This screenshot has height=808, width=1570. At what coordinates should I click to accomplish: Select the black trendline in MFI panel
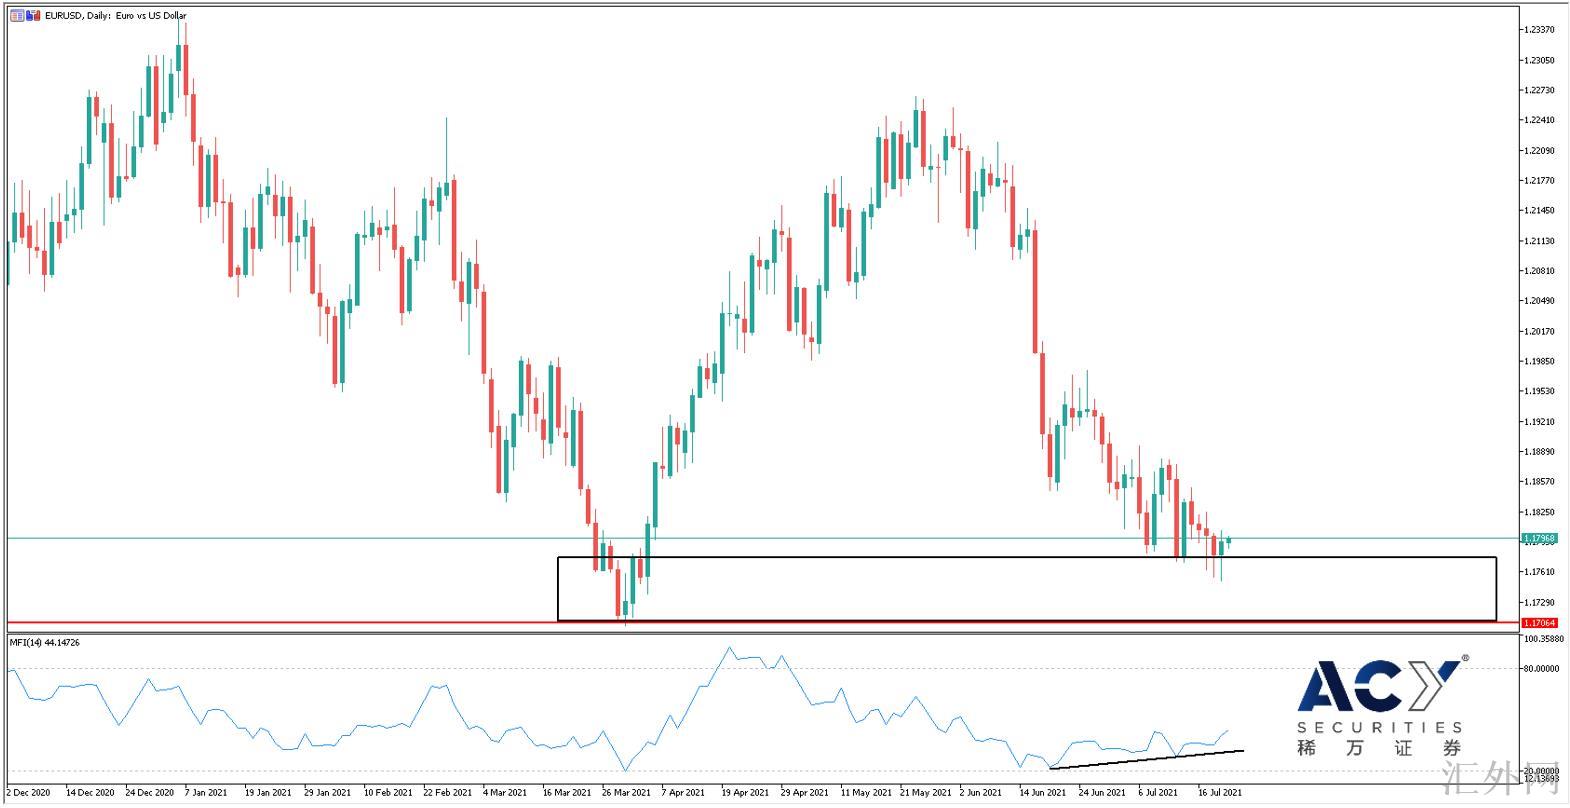[x=1150, y=759]
